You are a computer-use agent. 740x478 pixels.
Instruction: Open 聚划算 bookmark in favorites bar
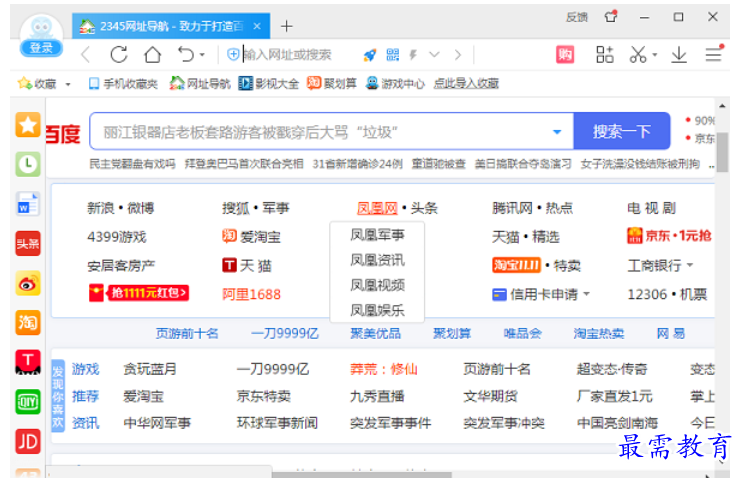click(x=332, y=83)
